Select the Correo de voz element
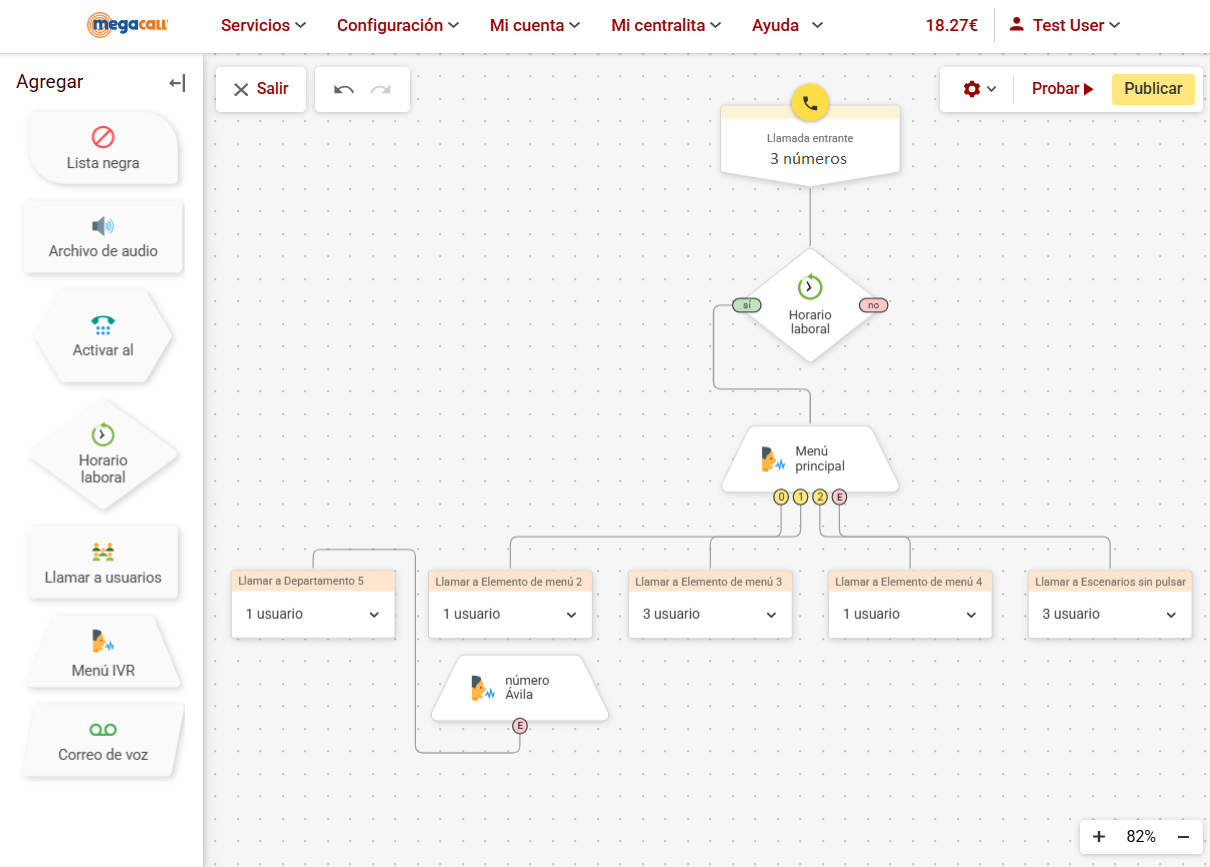The width and height of the screenshot is (1210, 867). pyautogui.click(x=103, y=740)
